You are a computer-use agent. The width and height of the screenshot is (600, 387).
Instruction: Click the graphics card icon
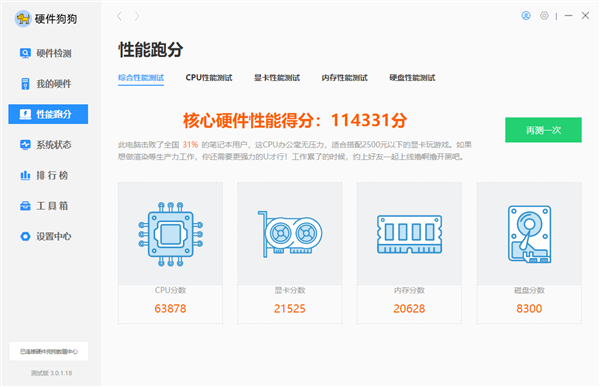click(x=290, y=234)
